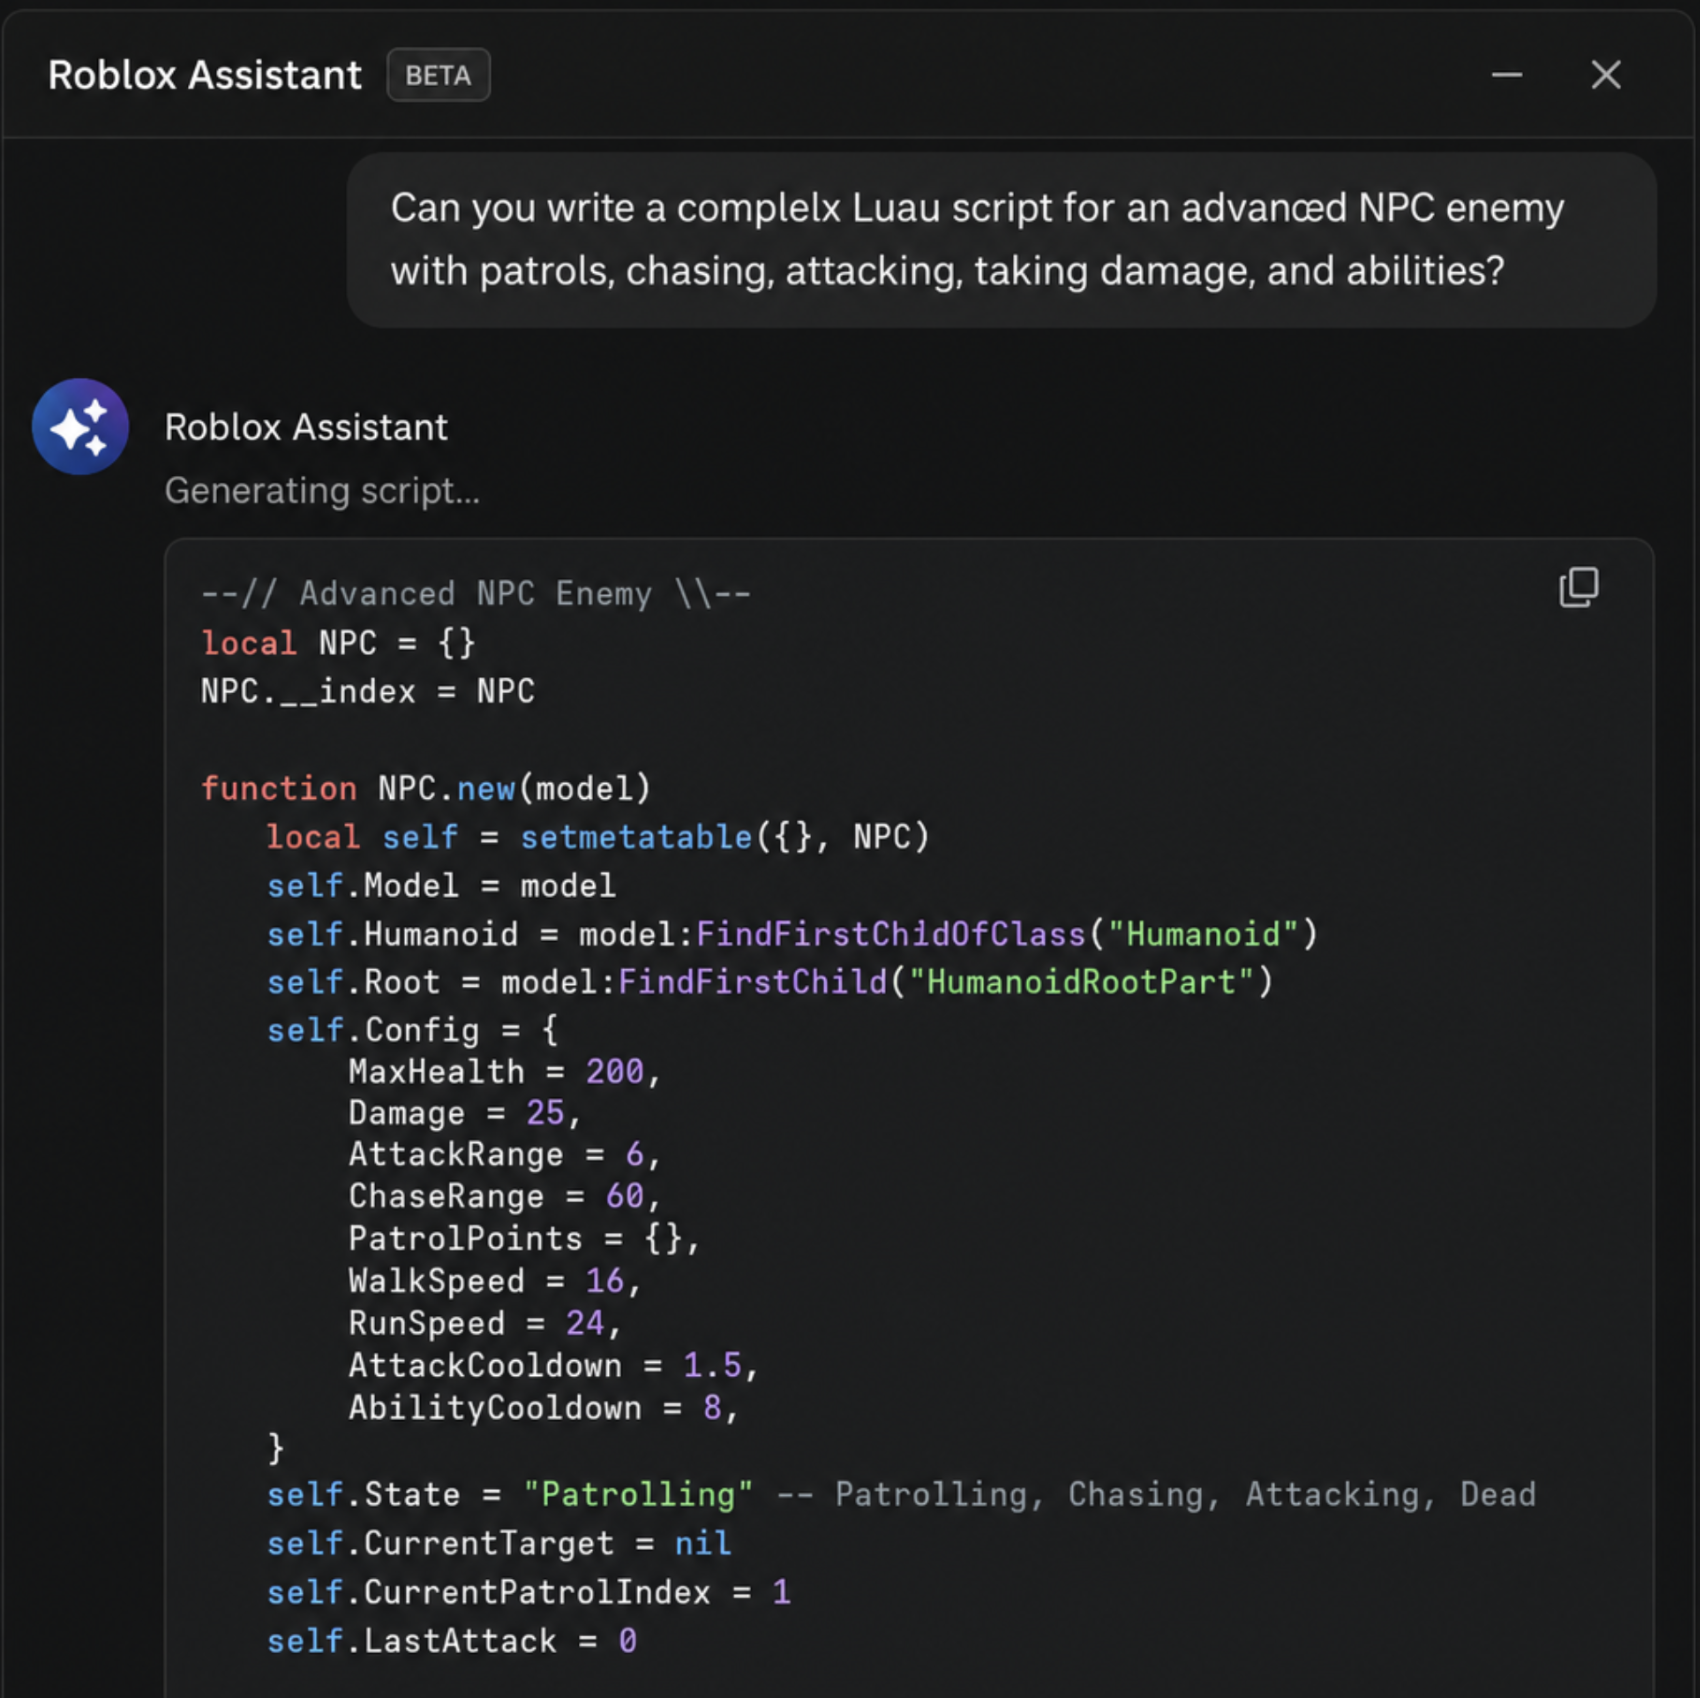
Task: Click the 'ChaseRange = 60' line
Action: click(504, 1196)
